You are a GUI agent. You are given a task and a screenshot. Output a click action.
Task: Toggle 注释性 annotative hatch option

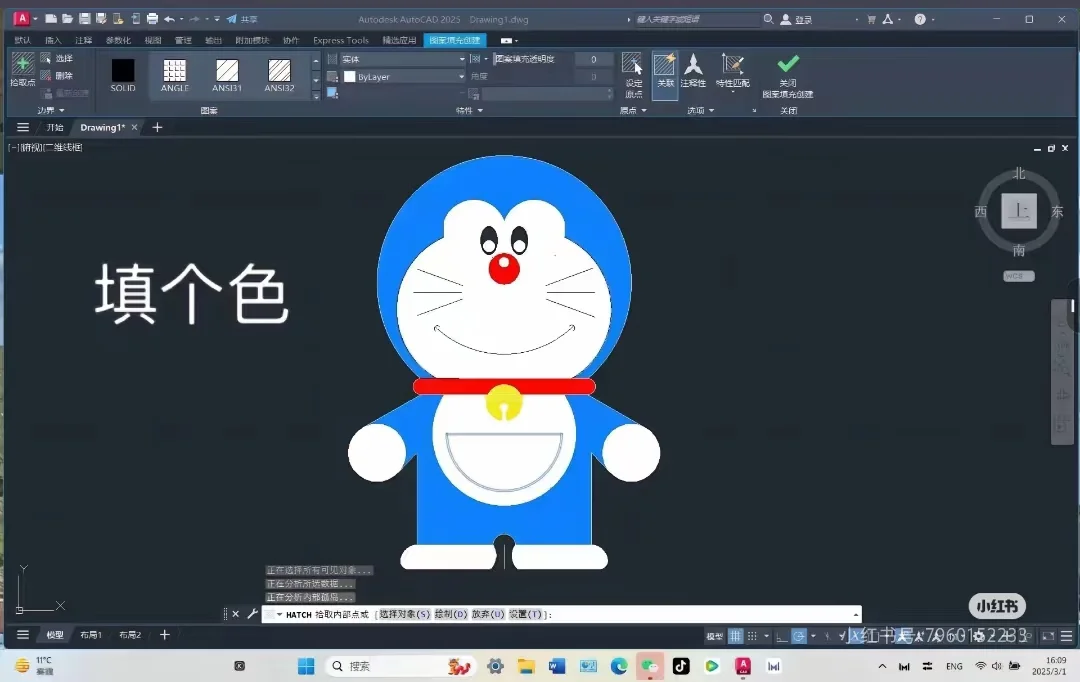pyautogui.click(x=693, y=72)
